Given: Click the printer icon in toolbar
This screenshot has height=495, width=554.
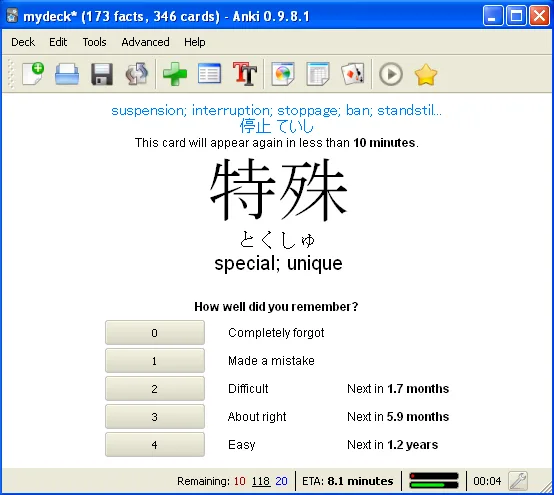Looking at the screenshot, I should pyautogui.click(x=67, y=74).
